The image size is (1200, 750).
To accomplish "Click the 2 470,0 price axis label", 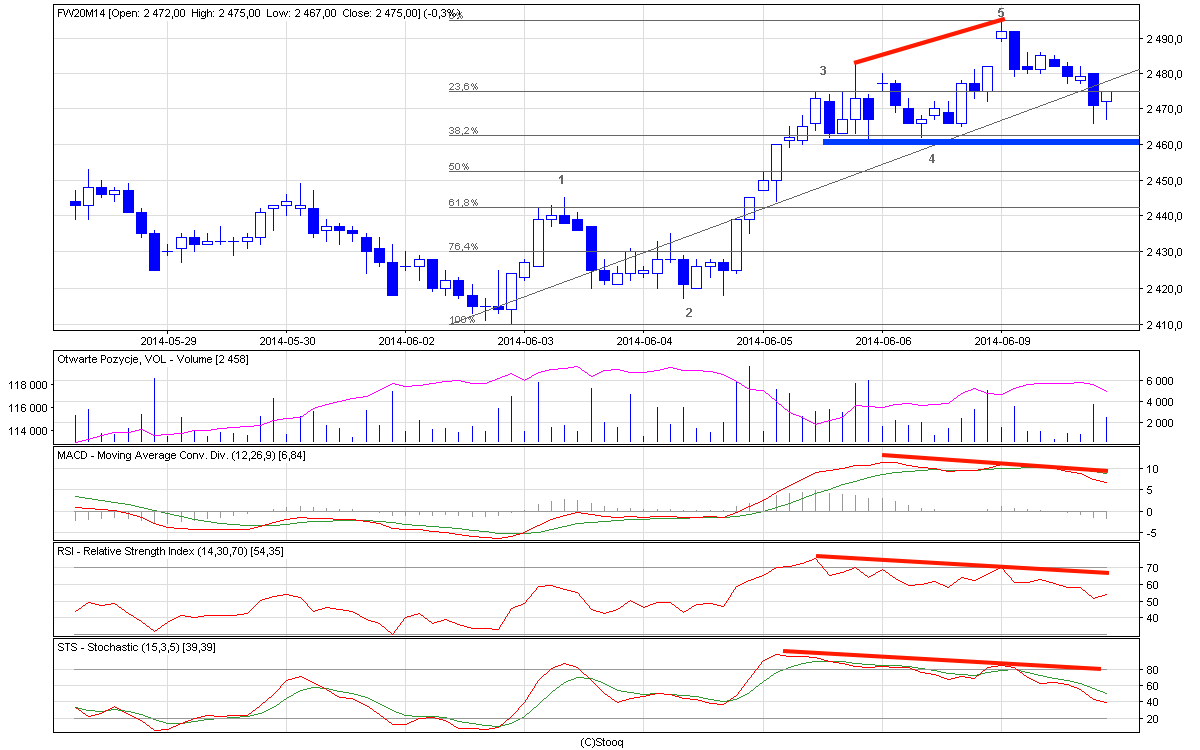I will (1163, 109).
